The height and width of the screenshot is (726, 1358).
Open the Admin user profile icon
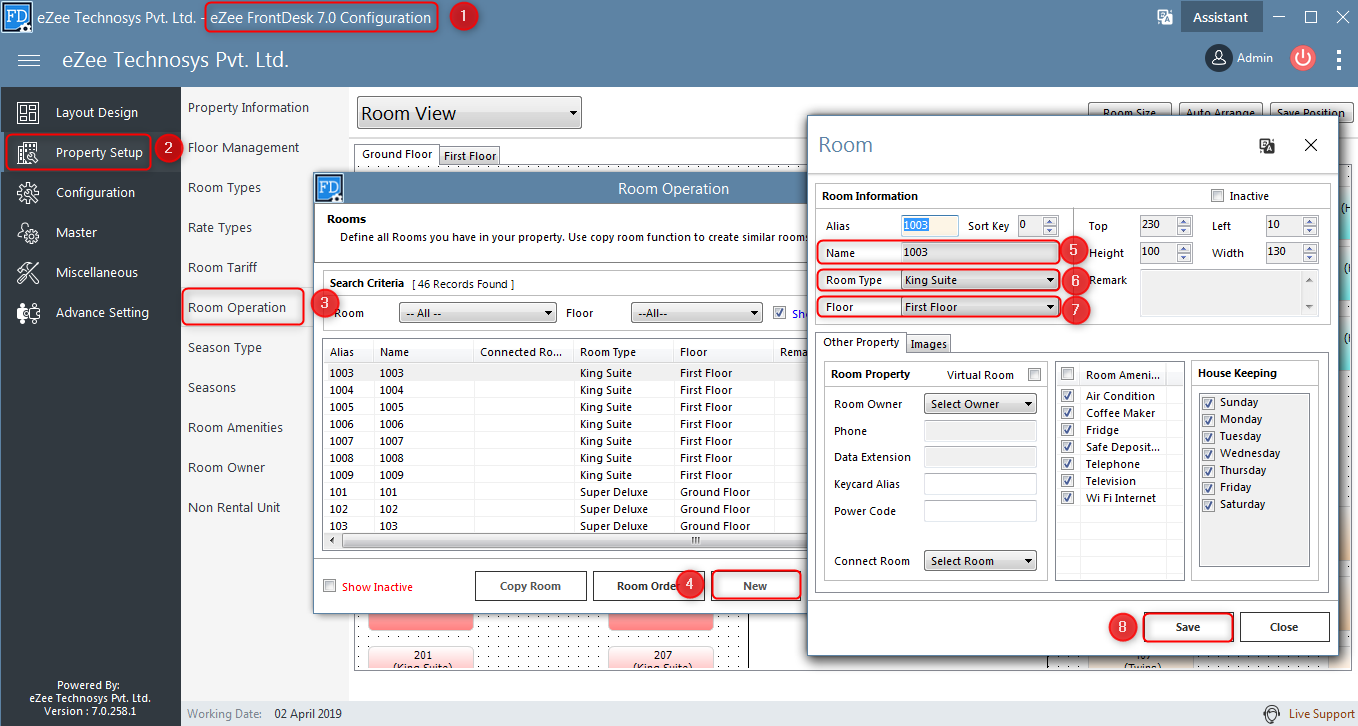1218,58
